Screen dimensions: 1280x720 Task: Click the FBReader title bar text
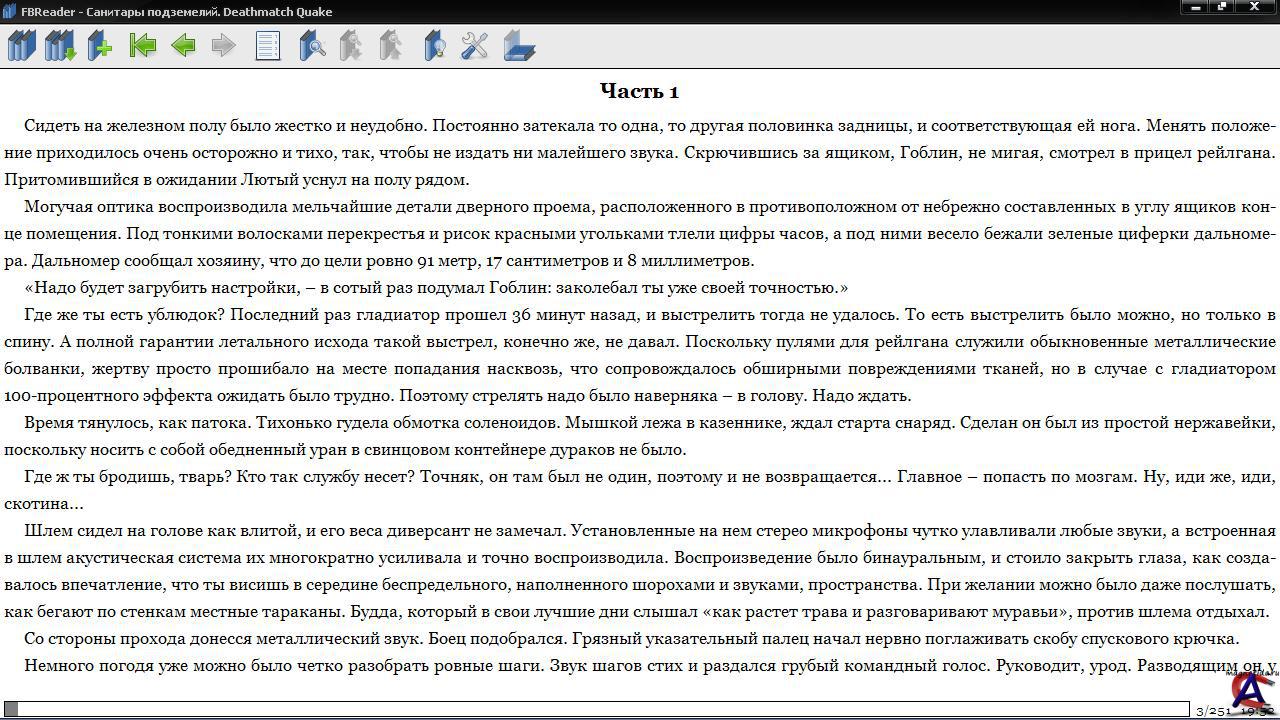(x=176, y=11)
